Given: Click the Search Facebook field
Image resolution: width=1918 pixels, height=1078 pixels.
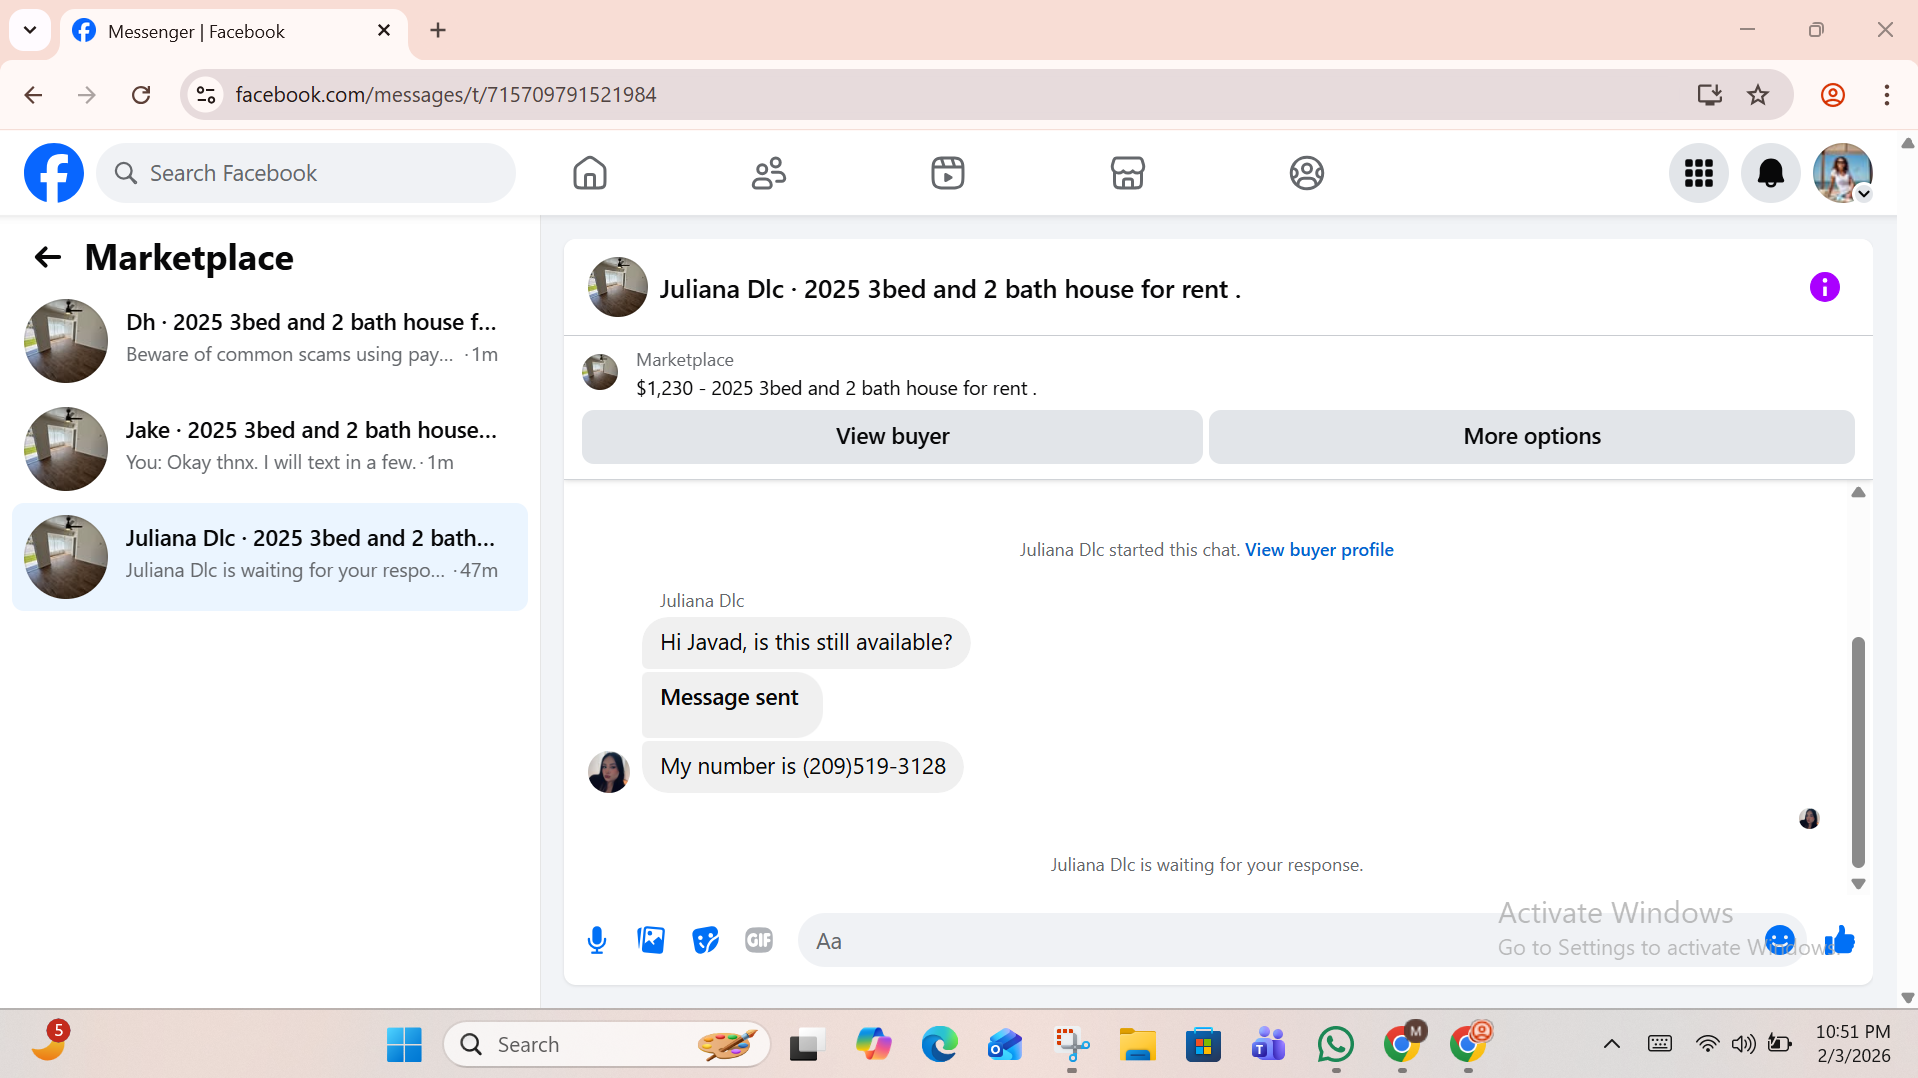Looking at the screenshot, I should coord(306,173).
